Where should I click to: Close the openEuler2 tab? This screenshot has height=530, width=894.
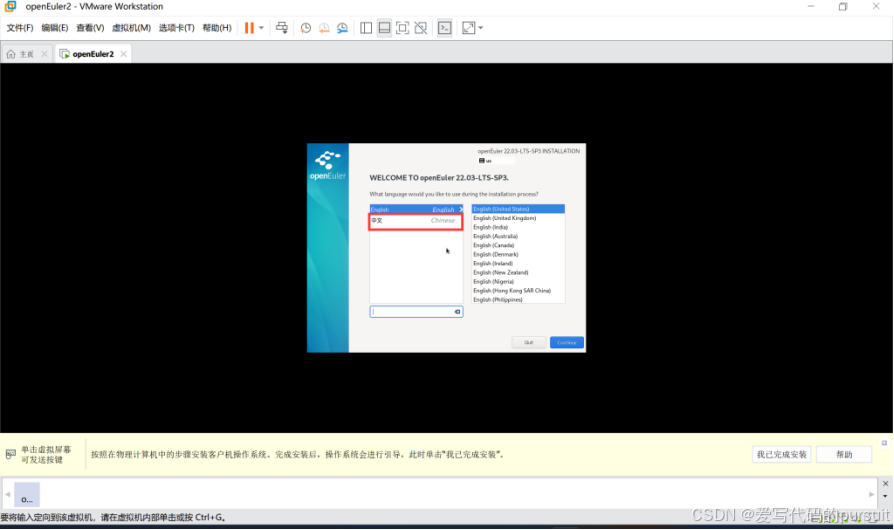tap(123, 54)
